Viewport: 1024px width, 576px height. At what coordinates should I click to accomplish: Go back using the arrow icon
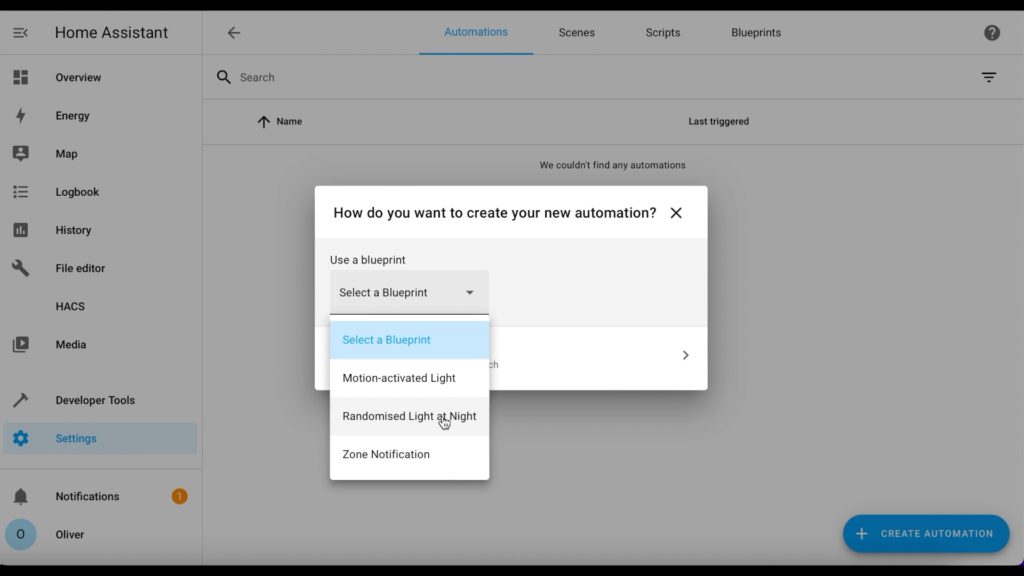234,33
